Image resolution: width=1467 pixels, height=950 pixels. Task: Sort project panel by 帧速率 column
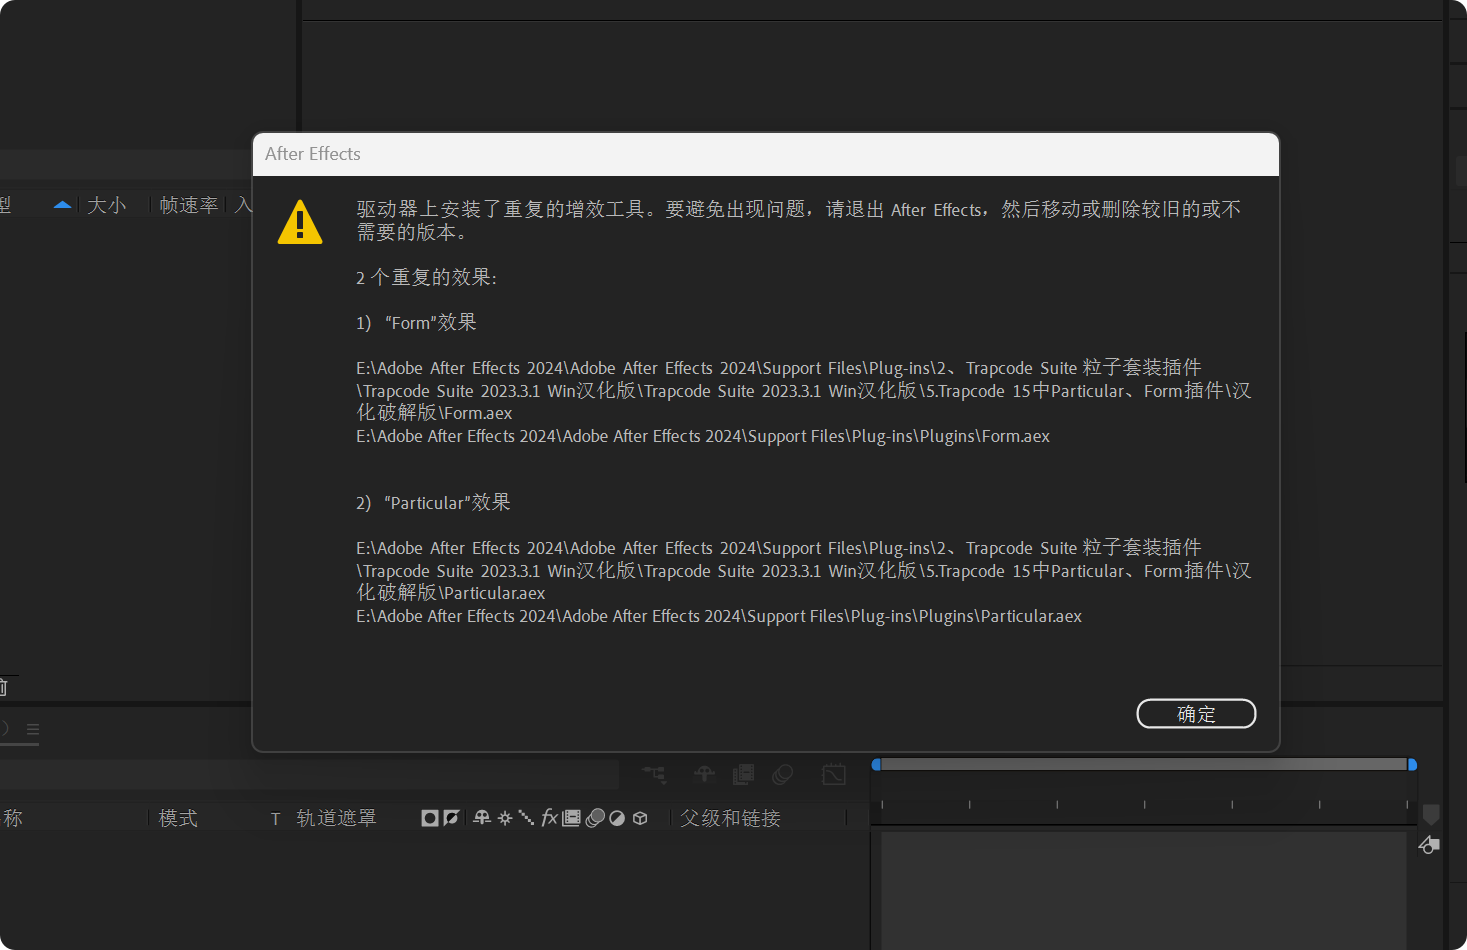click(189, 205)
